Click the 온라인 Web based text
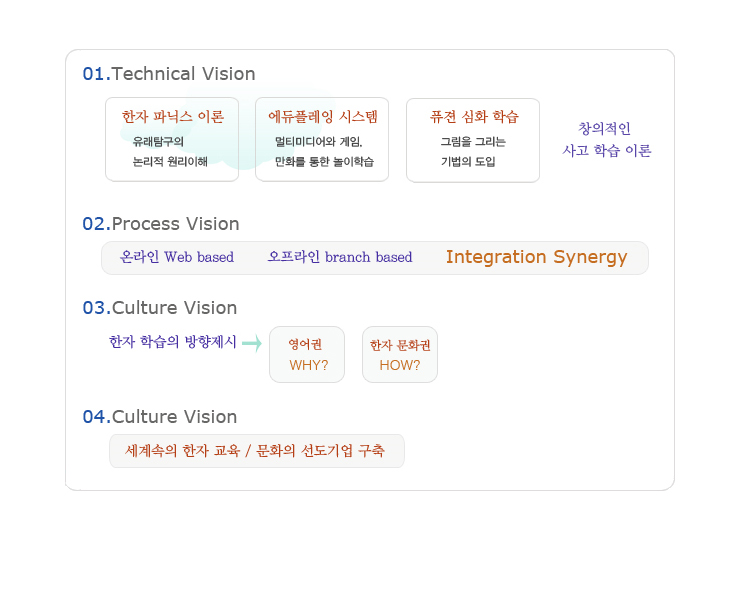Image resolution: width=740 pixels, height=600 pixels. (177, 258)
